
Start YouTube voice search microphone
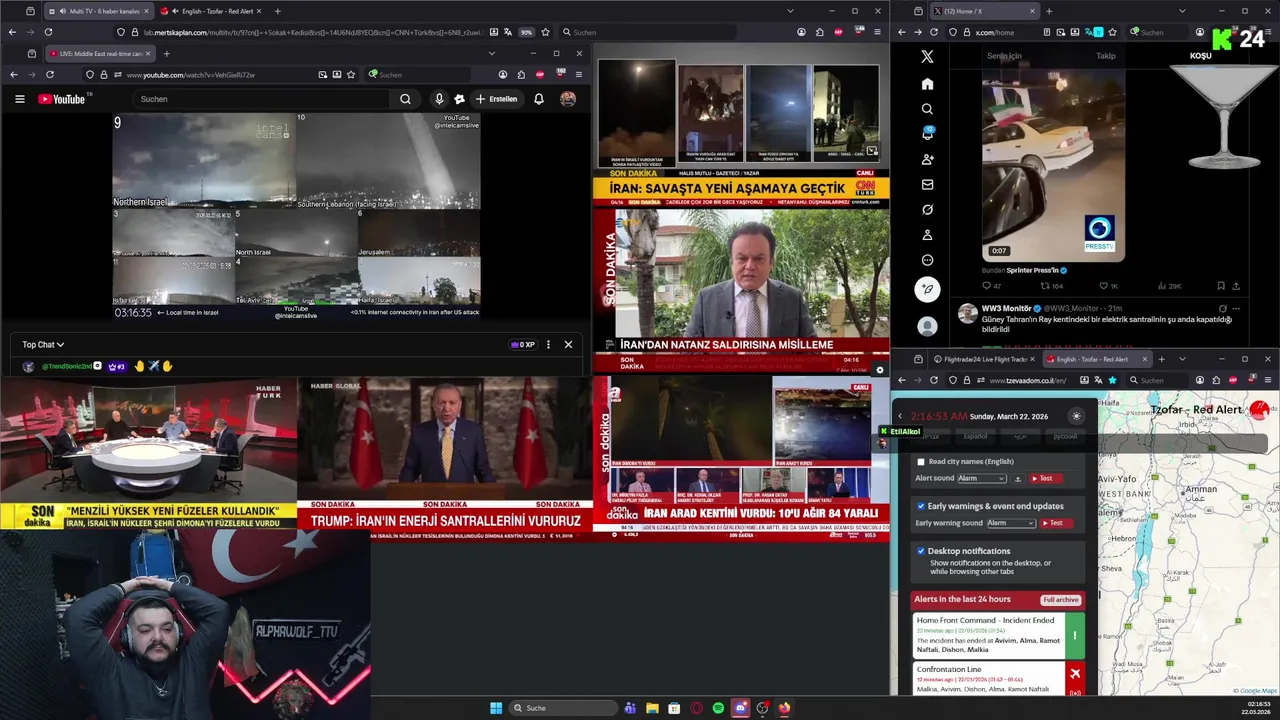click(438, 99)
